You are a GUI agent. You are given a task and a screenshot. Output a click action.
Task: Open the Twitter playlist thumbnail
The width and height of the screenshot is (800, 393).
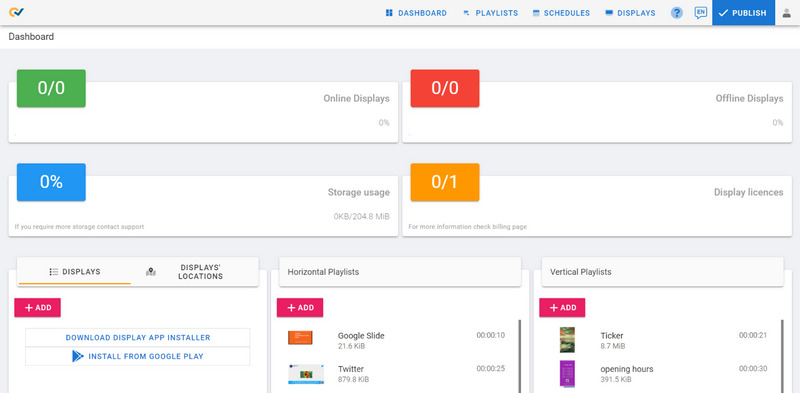306,375
